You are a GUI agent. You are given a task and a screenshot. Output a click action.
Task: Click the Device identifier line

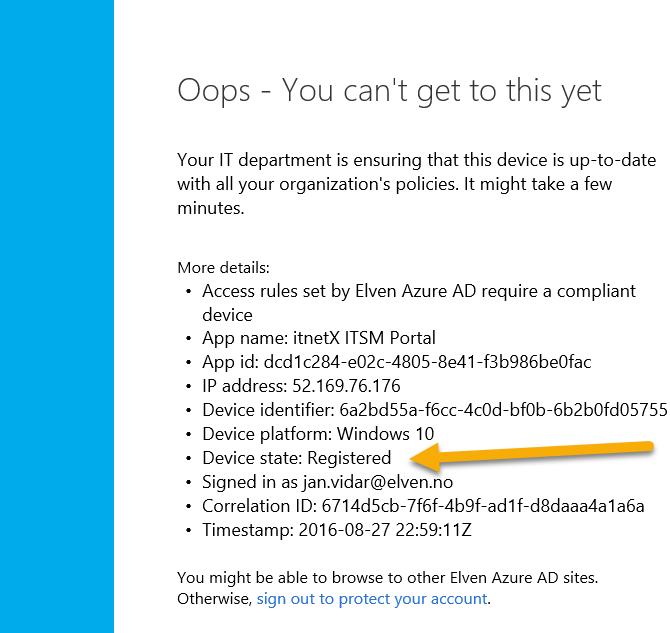coord(435,410)
